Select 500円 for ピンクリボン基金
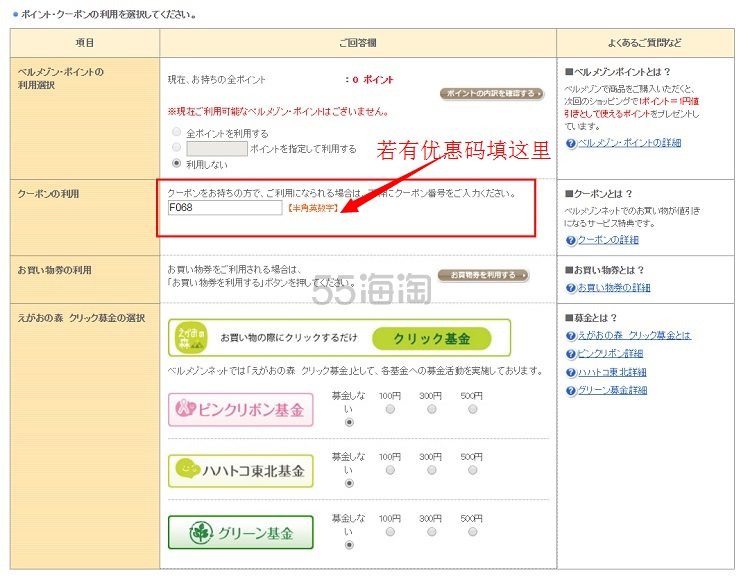The image size is (744, 578). pyautogui.click(x=473, y=409)
